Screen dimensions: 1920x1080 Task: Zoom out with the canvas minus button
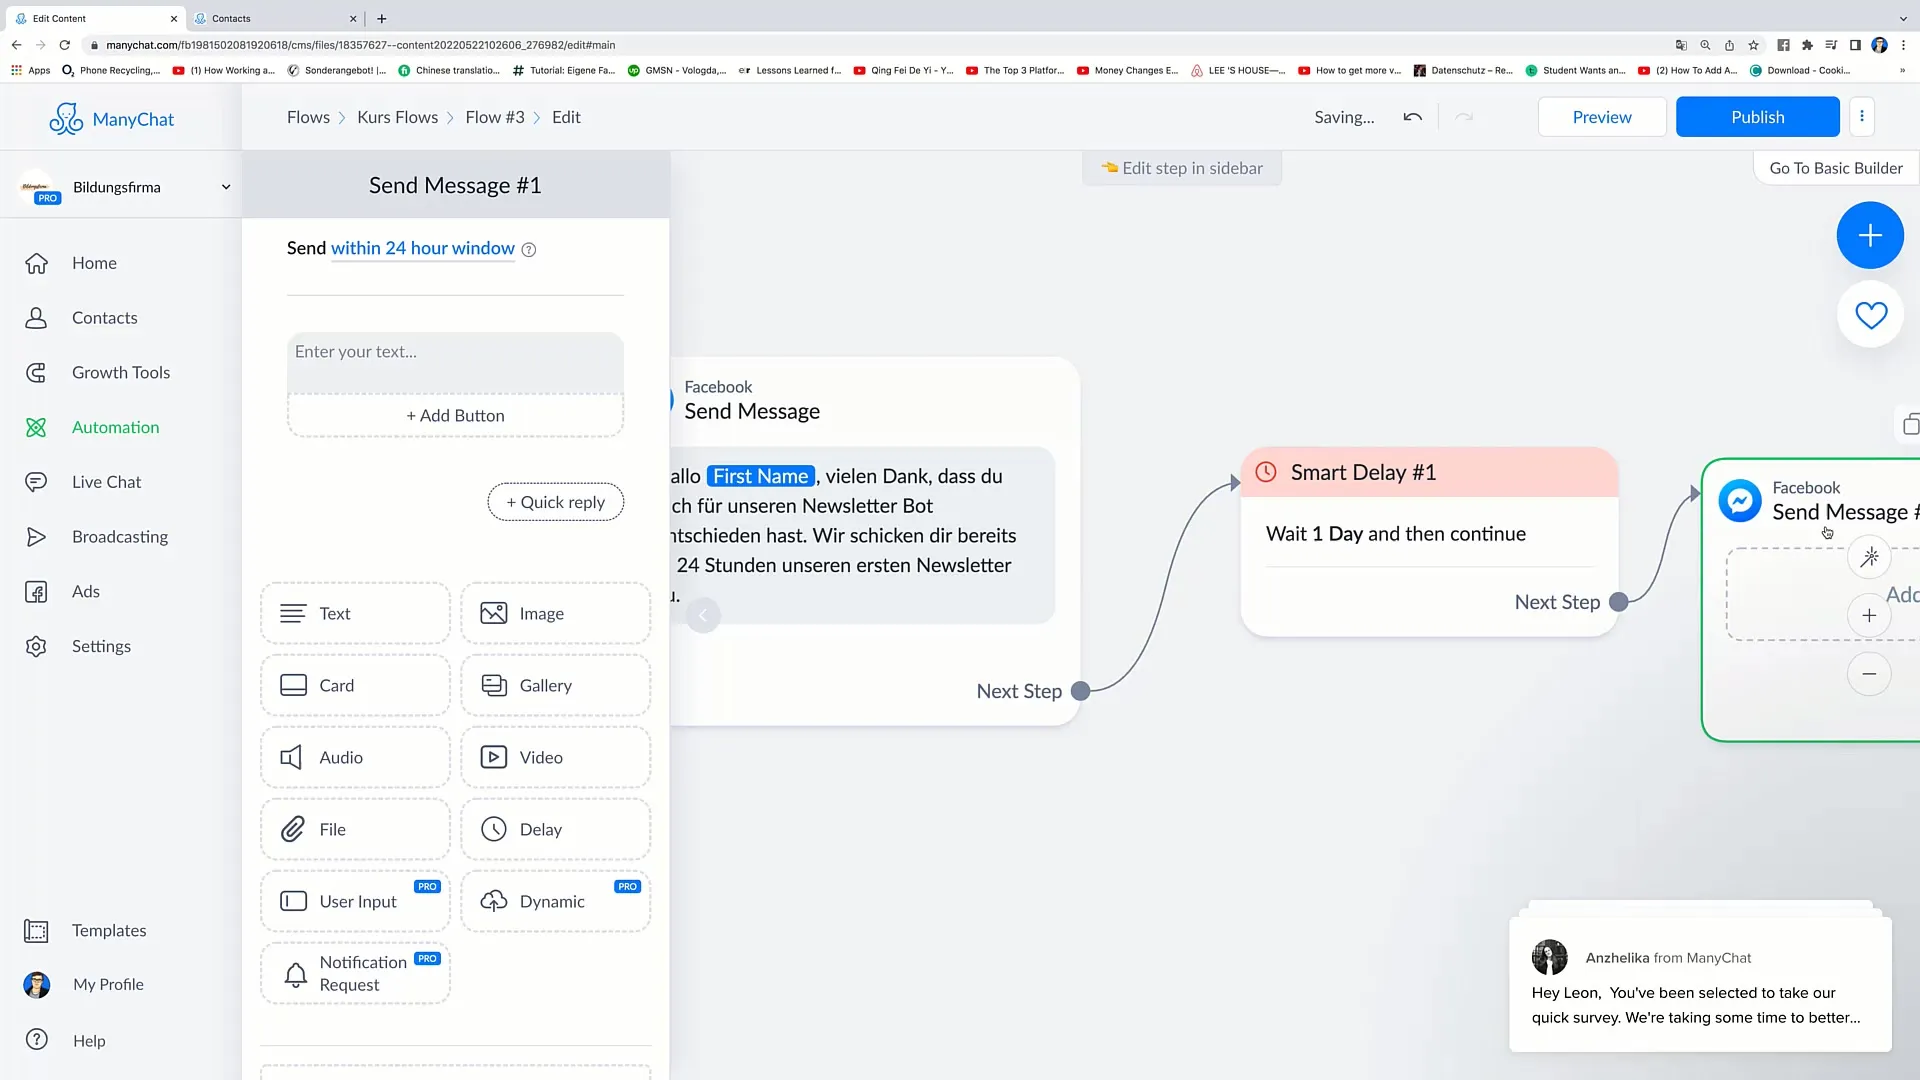click(x=1869, y=674)
